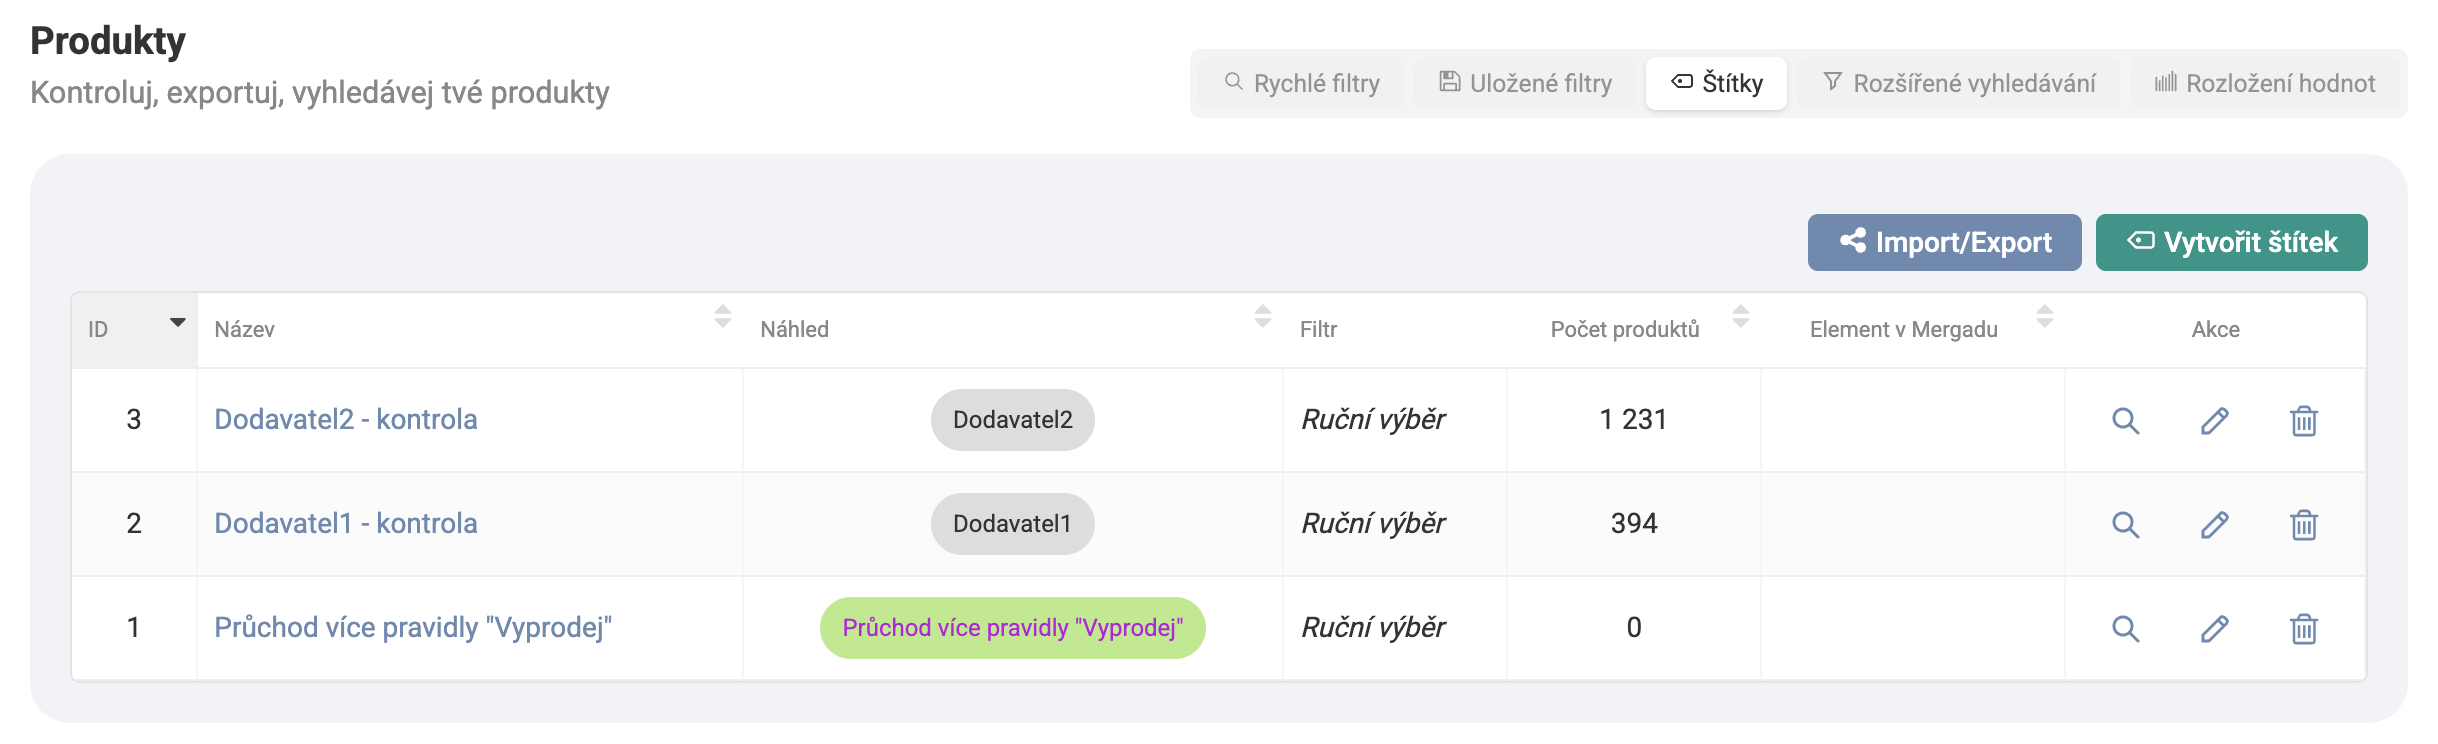Edit the Dodavatel2 - kontrola label

coord(2214,421)
